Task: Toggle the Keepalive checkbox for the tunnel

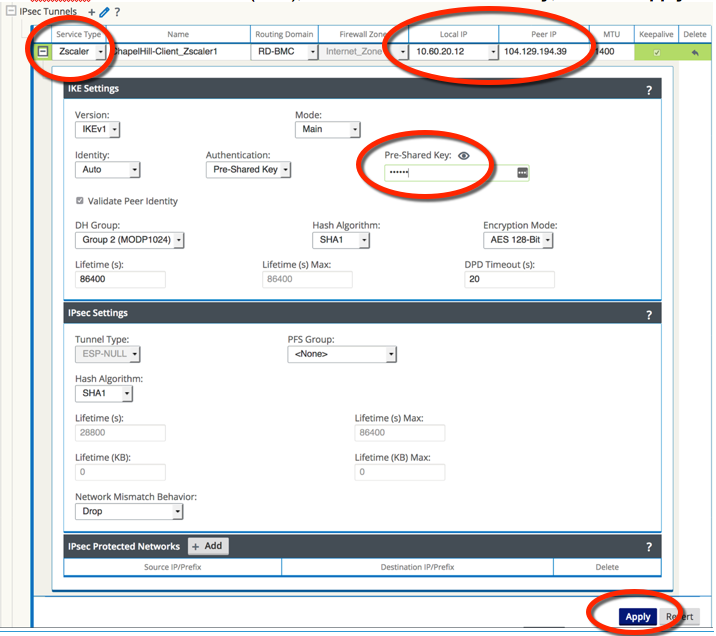Action: tap(657, 53)
